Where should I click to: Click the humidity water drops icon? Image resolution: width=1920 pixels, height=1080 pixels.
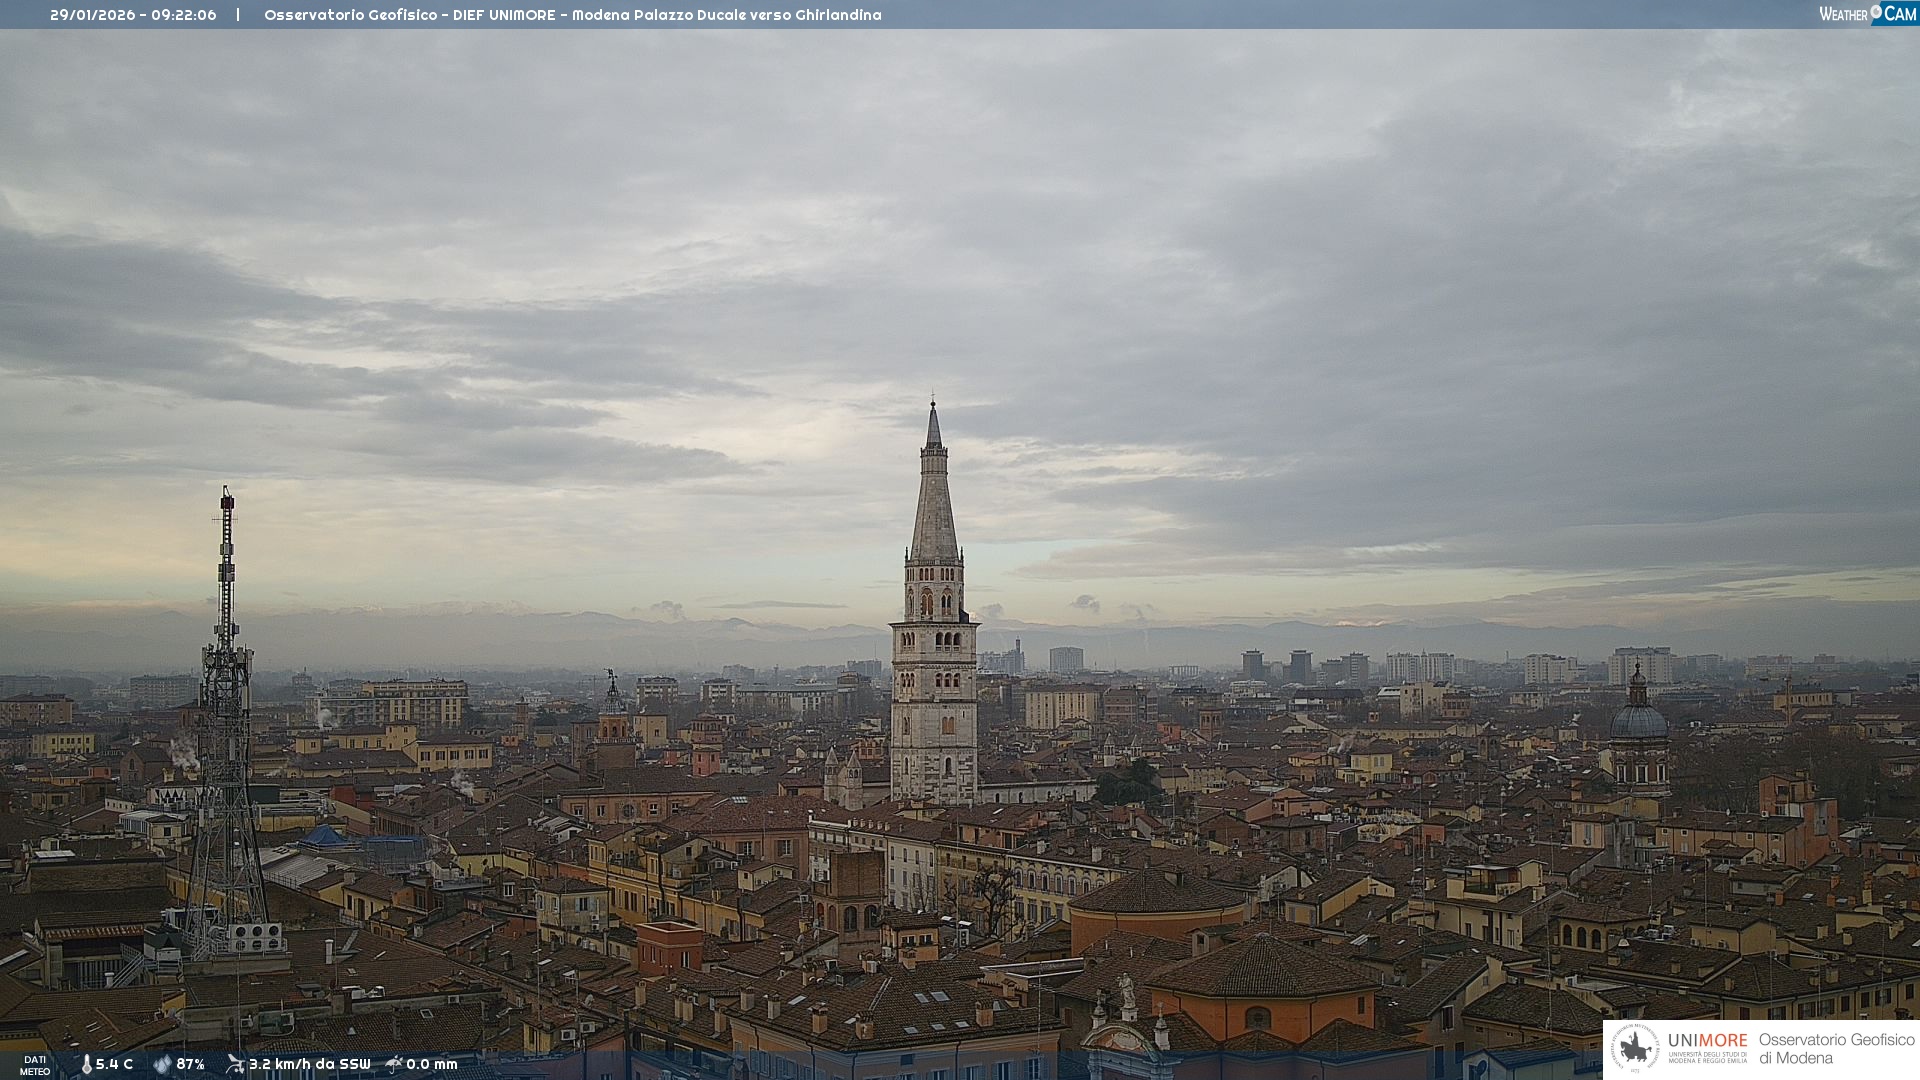click(x=162, y=1064)
